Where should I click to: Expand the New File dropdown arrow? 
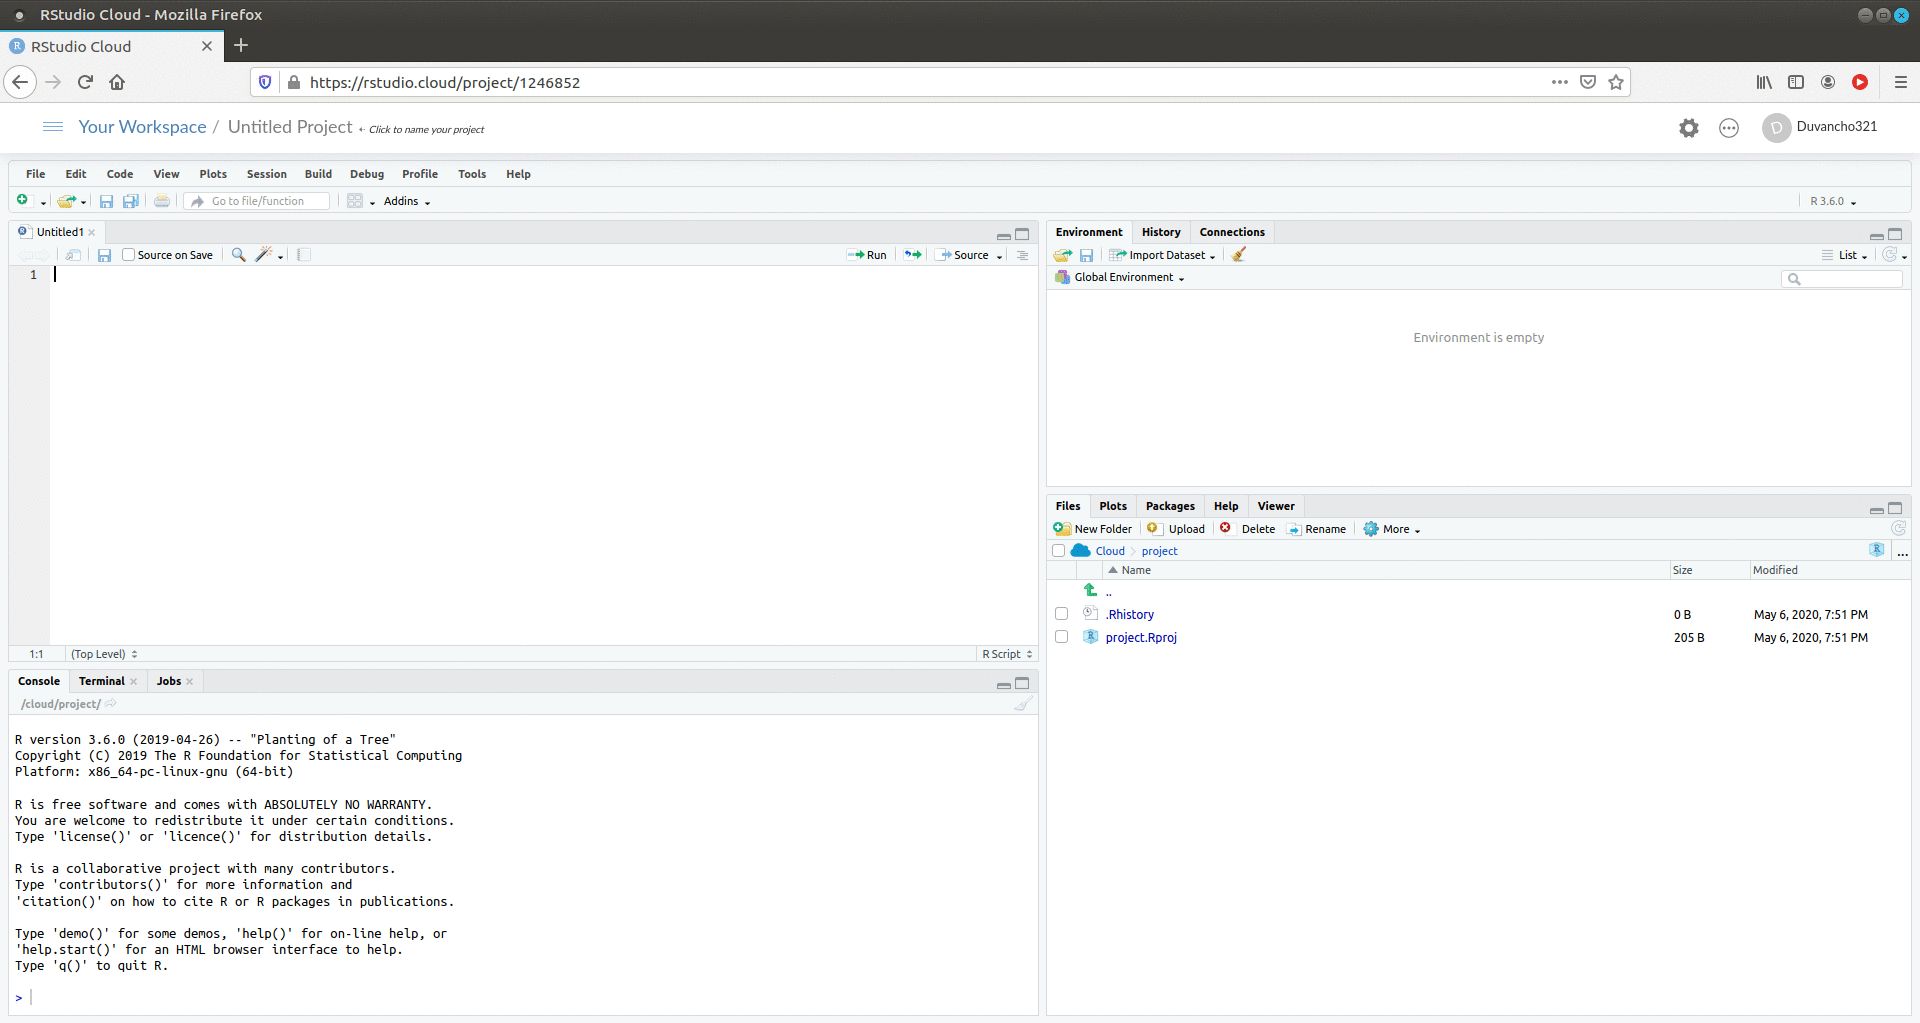(43, 203)
